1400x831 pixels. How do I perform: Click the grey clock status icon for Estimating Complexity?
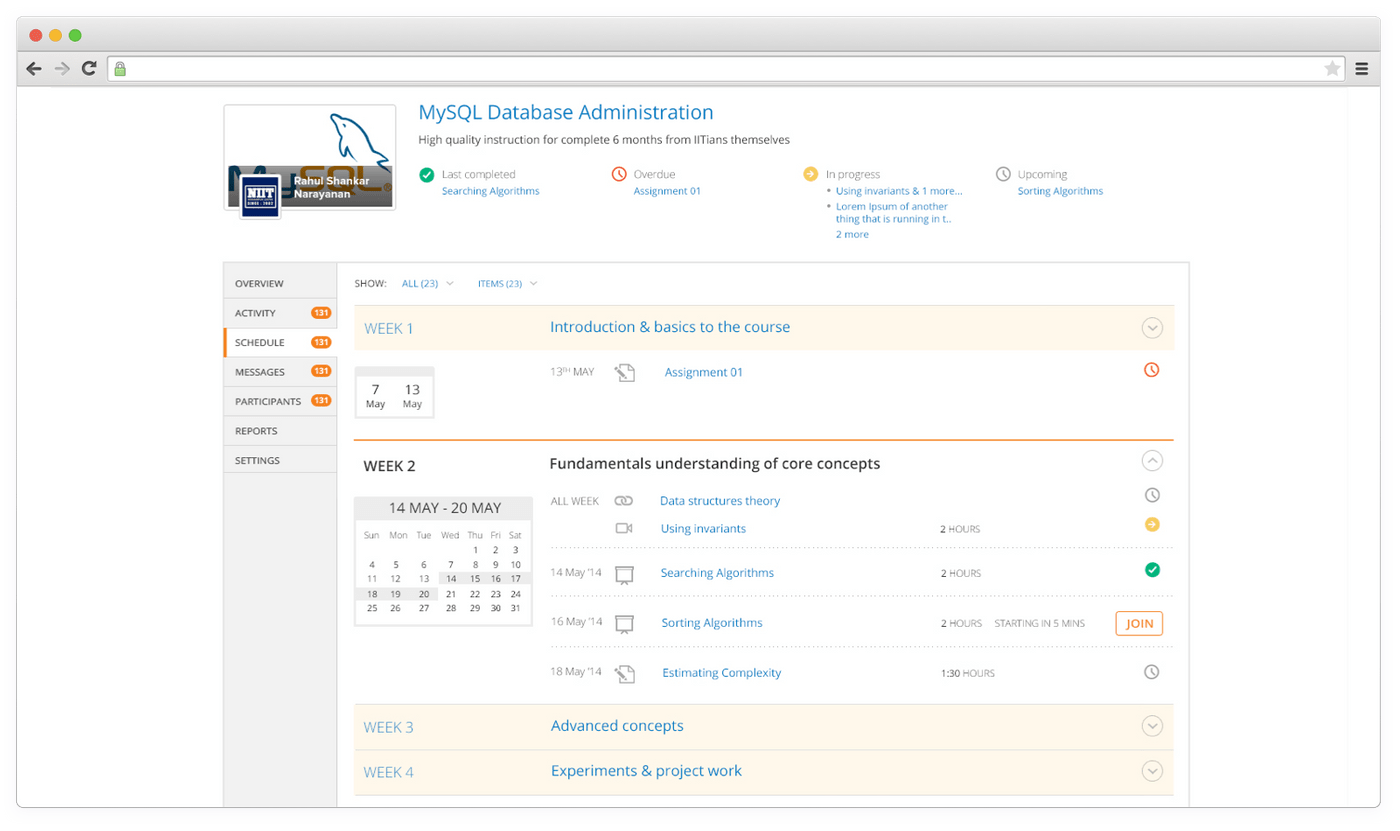(1152, 672)
